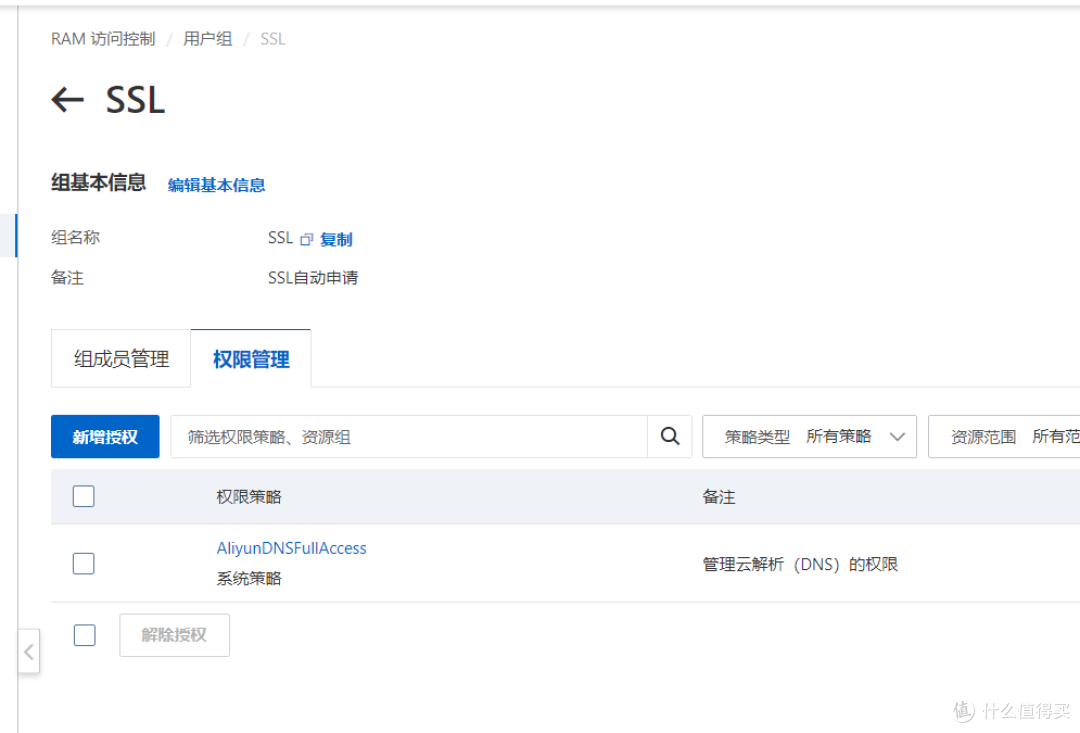Go back using the arrow beside SSL title

[68, 100]
